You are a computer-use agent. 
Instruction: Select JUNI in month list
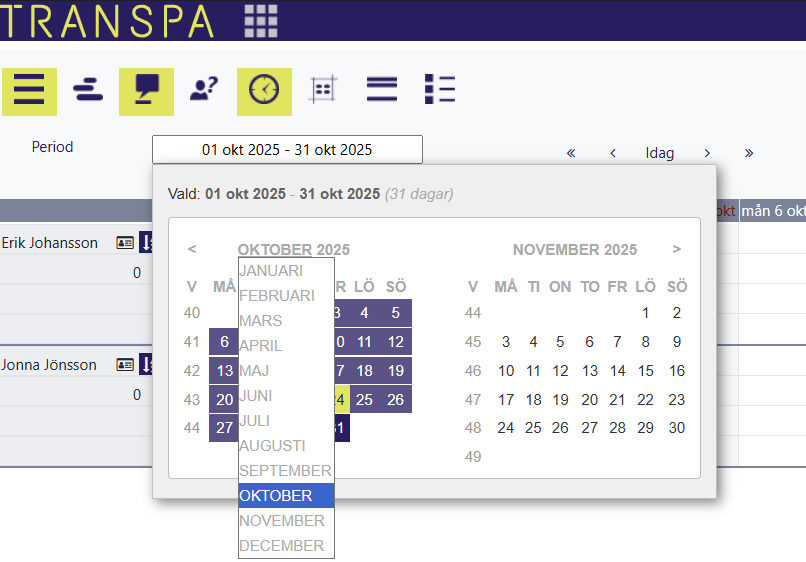coord(286,396)
